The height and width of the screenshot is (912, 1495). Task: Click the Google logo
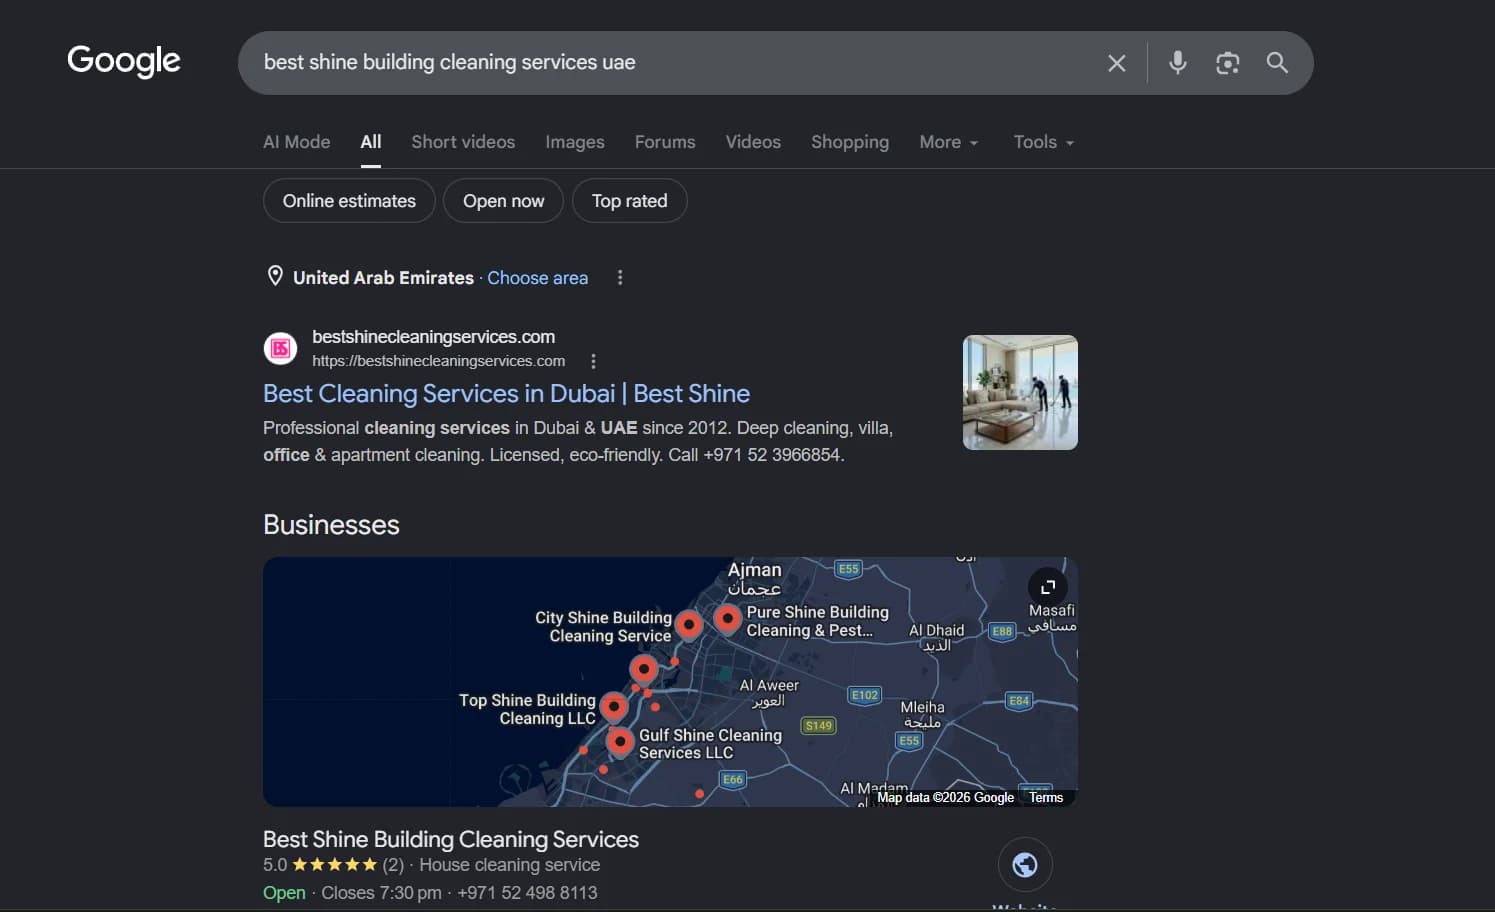(x=123, y=61)
